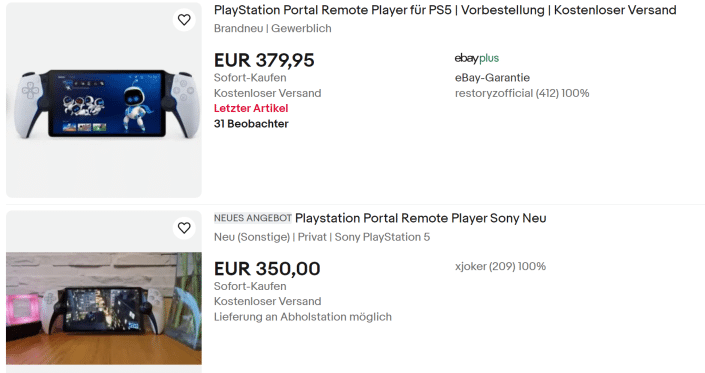
Task: Click 'Sofort-Kaufen' under EUR 379,95
Action: click(250, 78)
